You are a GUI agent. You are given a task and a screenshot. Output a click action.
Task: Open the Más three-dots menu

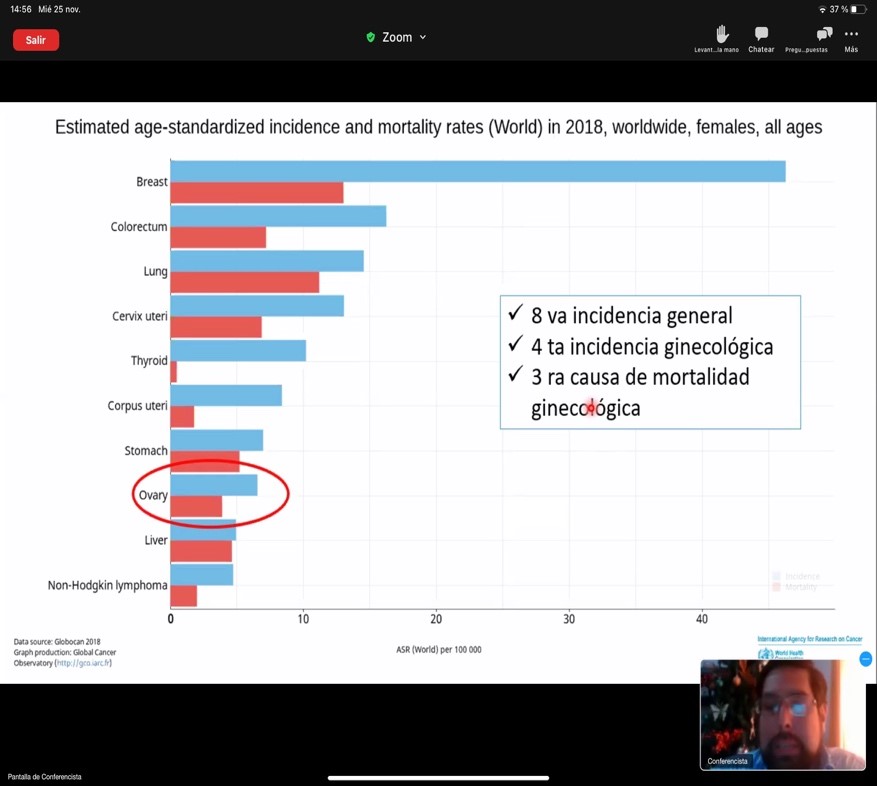point(851,34)
